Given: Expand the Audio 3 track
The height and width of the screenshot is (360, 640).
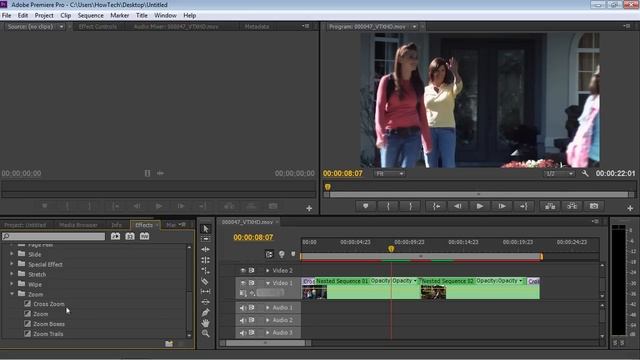Looking at the screenshot, I should point(268,333).
